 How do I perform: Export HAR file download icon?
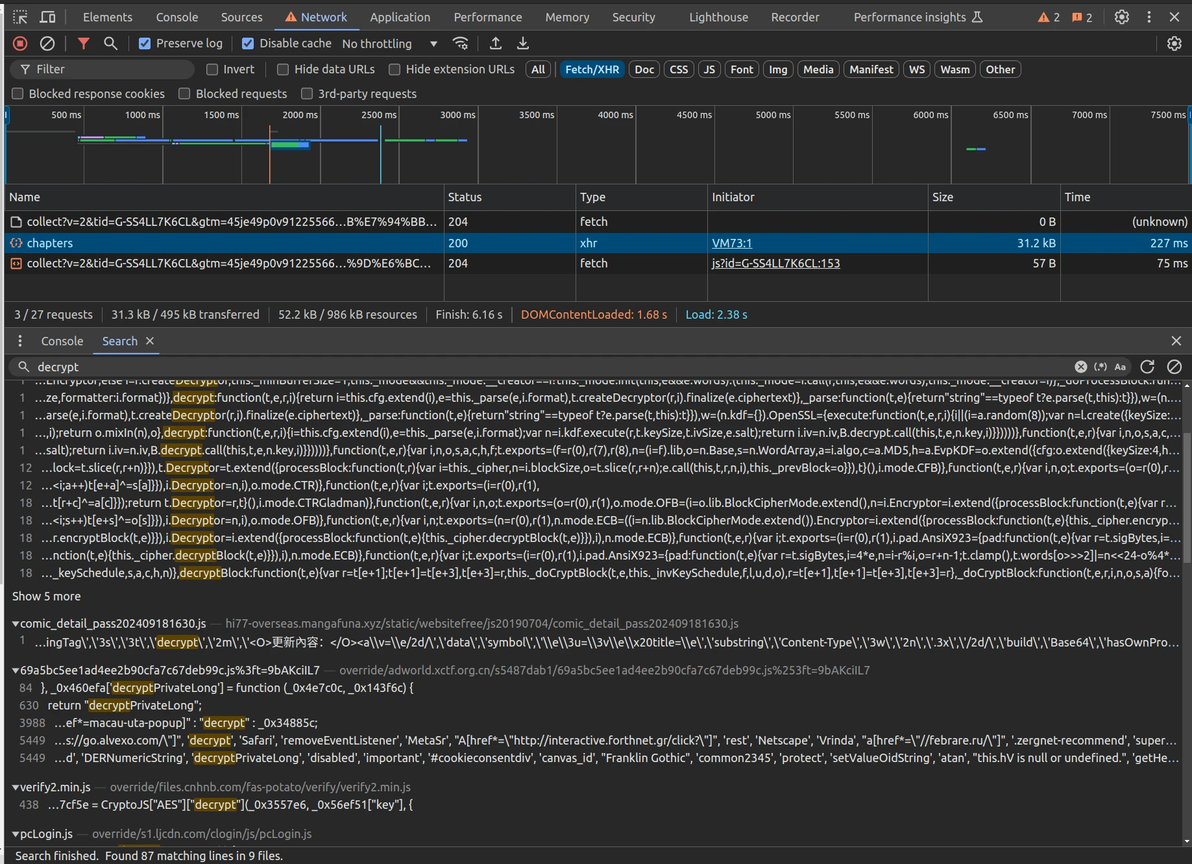click(x=523, y=43)
